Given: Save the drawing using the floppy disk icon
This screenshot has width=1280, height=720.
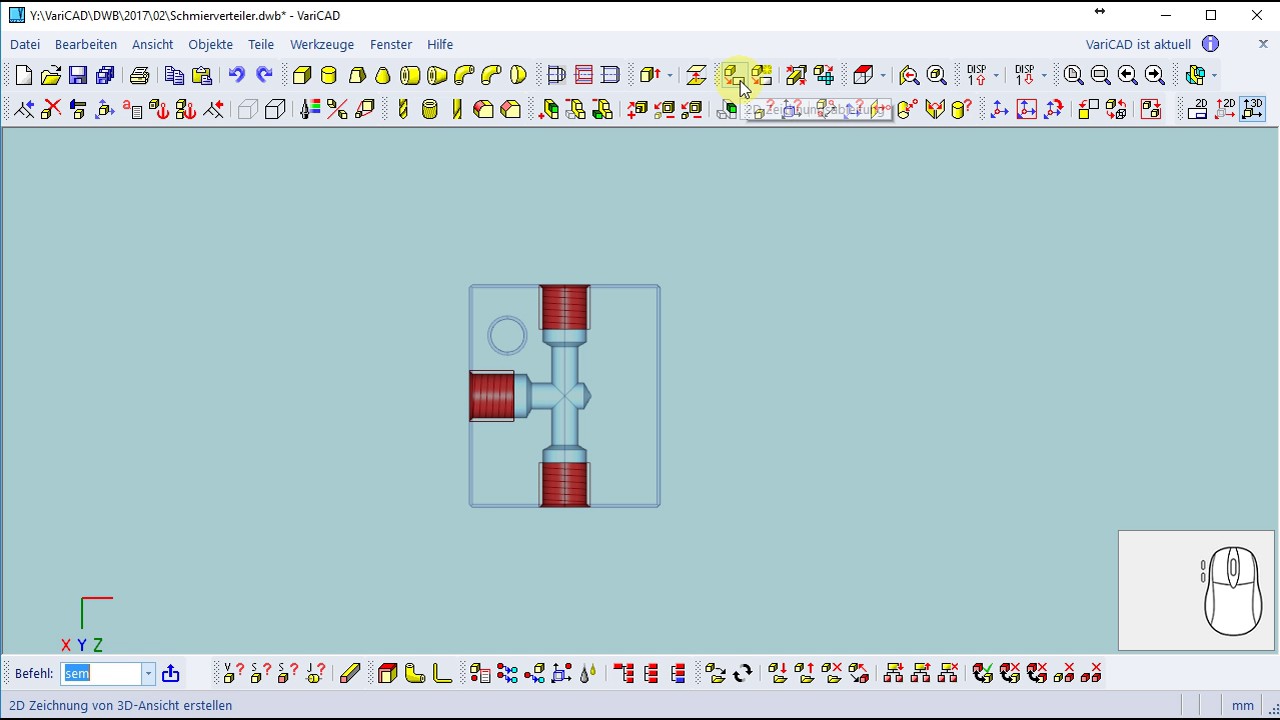Looking at the screenshot, I should click(78, 75).
